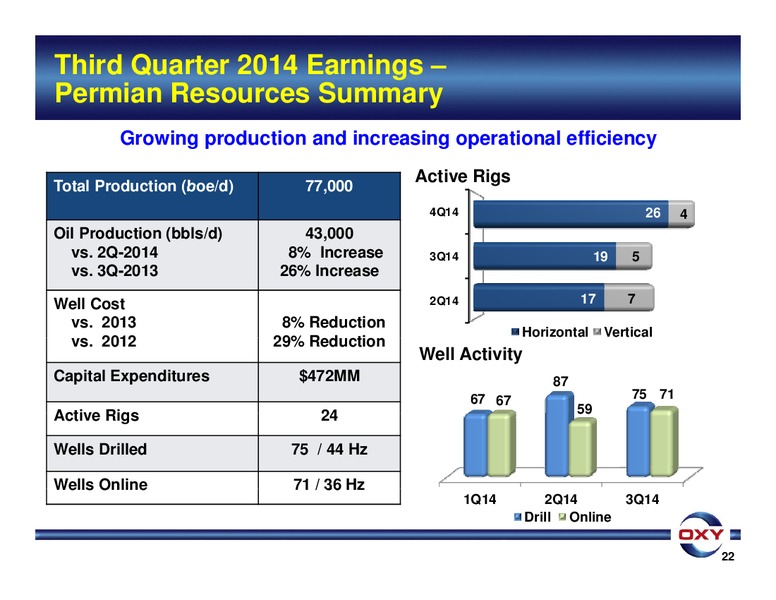This screenshot has height=600, width=776.
Task: Click the 'Well Activity' chart title
Action: (x=471, y=354)
